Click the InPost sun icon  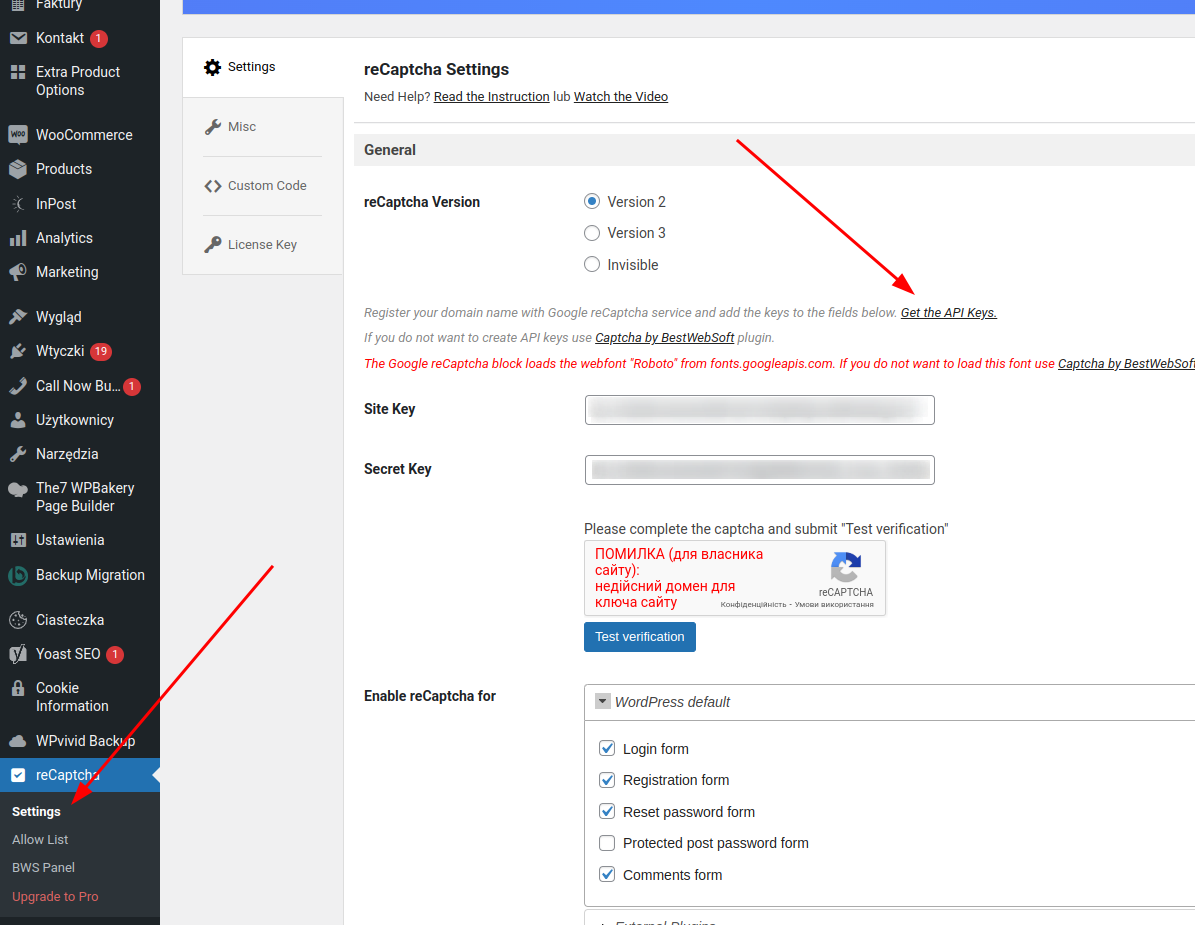pyautogui.click(x=18, y=203)
